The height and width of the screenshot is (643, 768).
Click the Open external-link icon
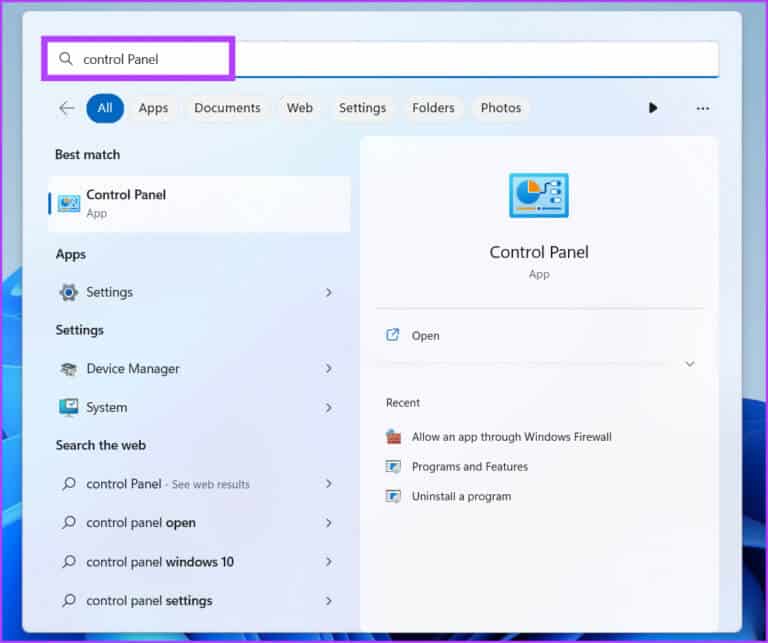pos(393,335)
